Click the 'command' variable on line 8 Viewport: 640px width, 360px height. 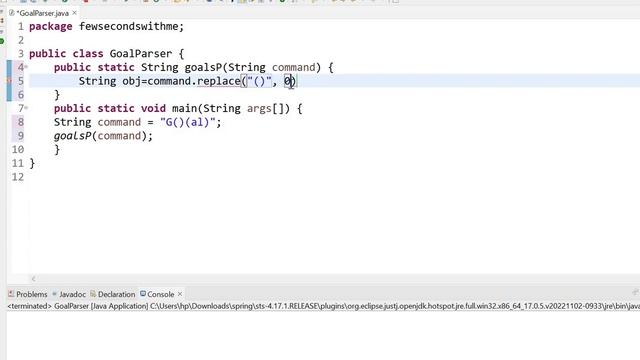pyautogui.click(x=119, y=122)
